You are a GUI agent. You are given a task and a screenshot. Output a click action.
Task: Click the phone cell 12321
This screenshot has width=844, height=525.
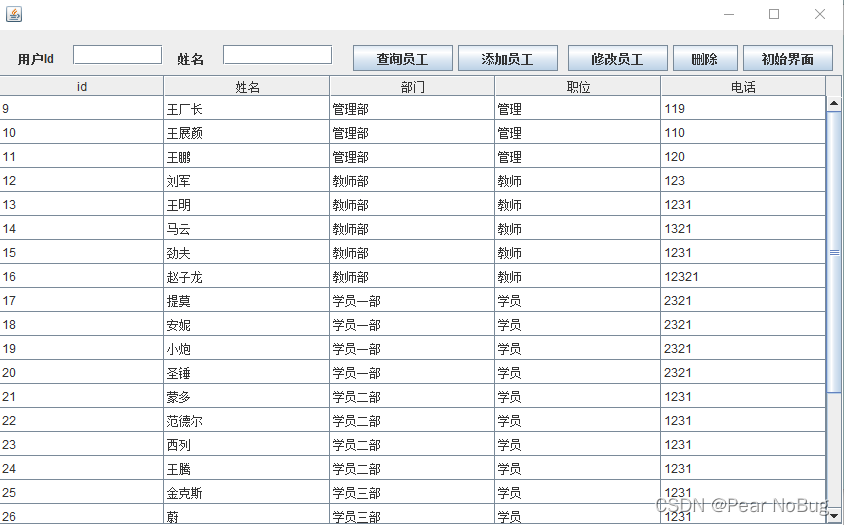click(x=743, y=277)
